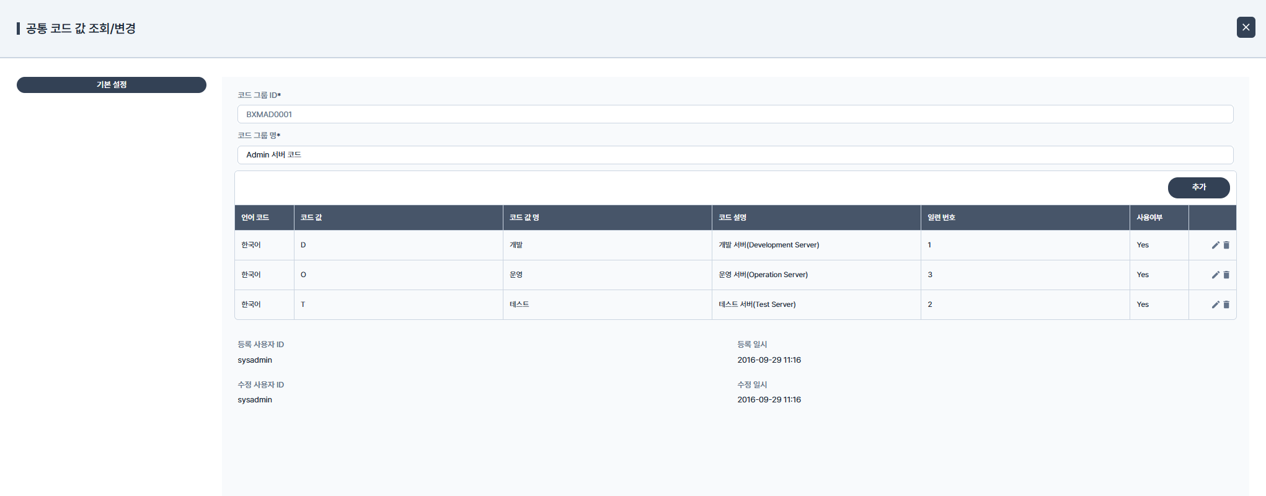1266x496 pixels.
Task: Click the date under 등록 일시
Action: pyautogui.click(x=769, y=360)
